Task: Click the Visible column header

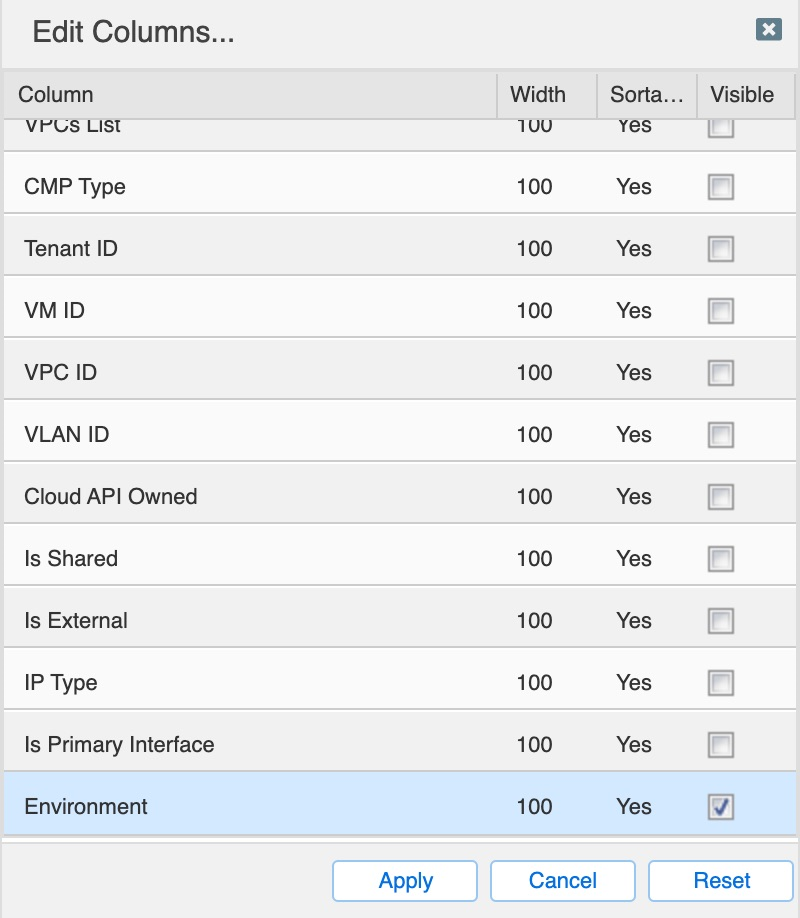Action: point(742,95)
